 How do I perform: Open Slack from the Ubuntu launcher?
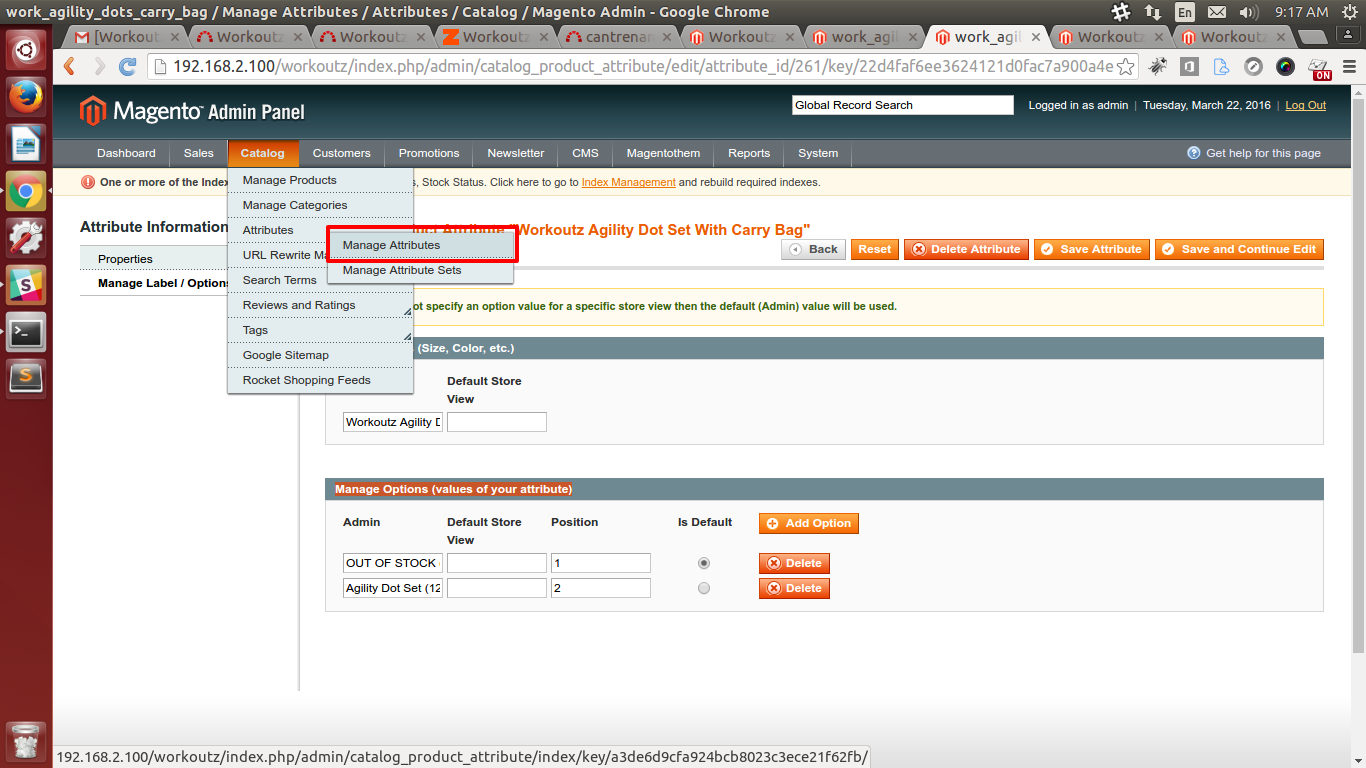(26, 285)
